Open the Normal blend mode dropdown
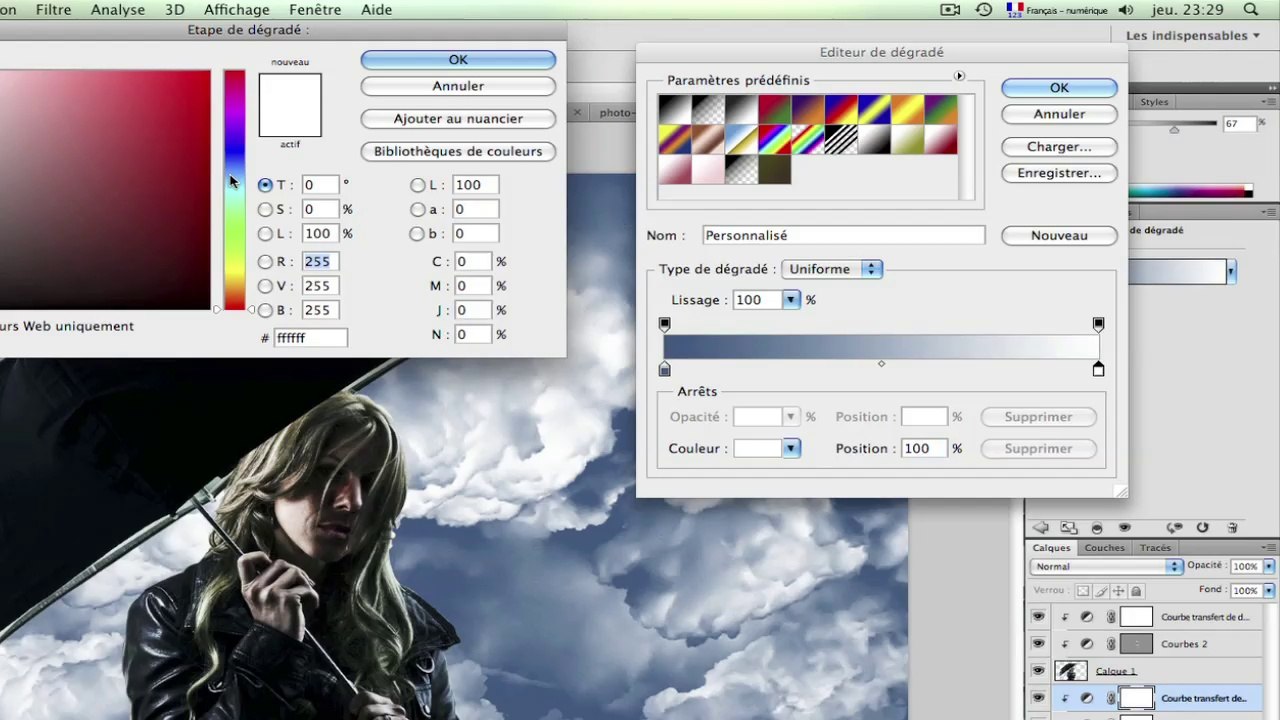Screen dimensions: 1280x720 click(1106, 566)
